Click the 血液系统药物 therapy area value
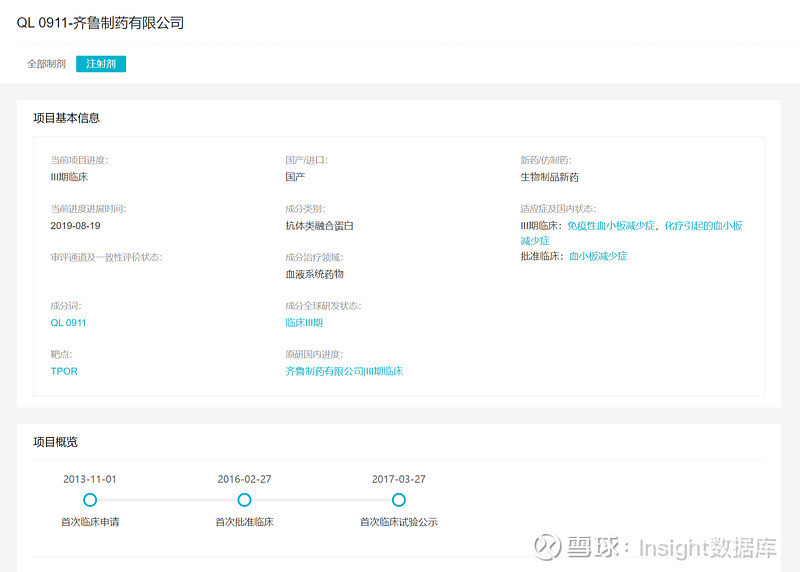This screenshot has width=800, height=572. click(x=315, y=274)
